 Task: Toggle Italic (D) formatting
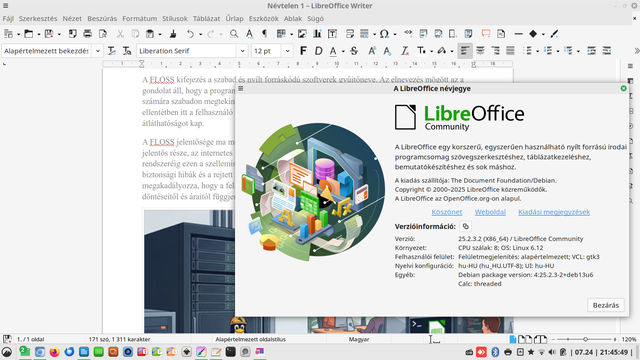click(318, 51)
